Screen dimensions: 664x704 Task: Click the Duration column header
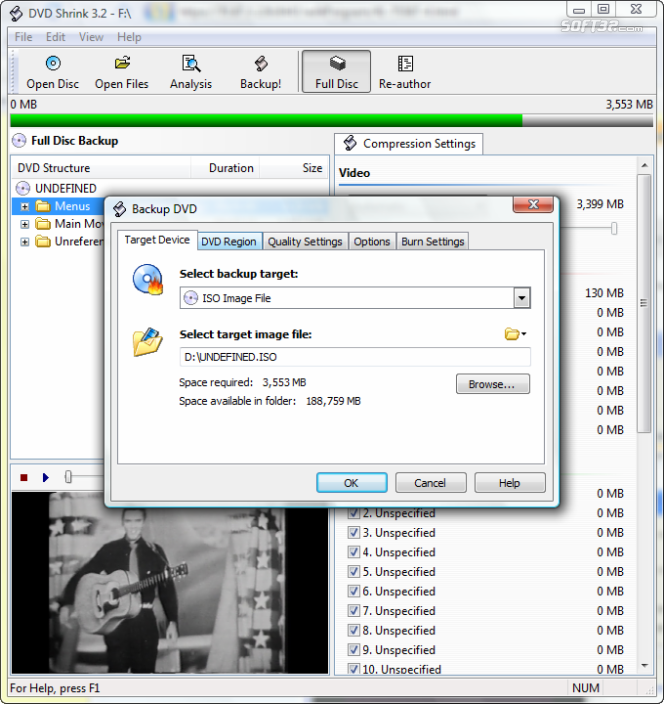coord(225,168)
